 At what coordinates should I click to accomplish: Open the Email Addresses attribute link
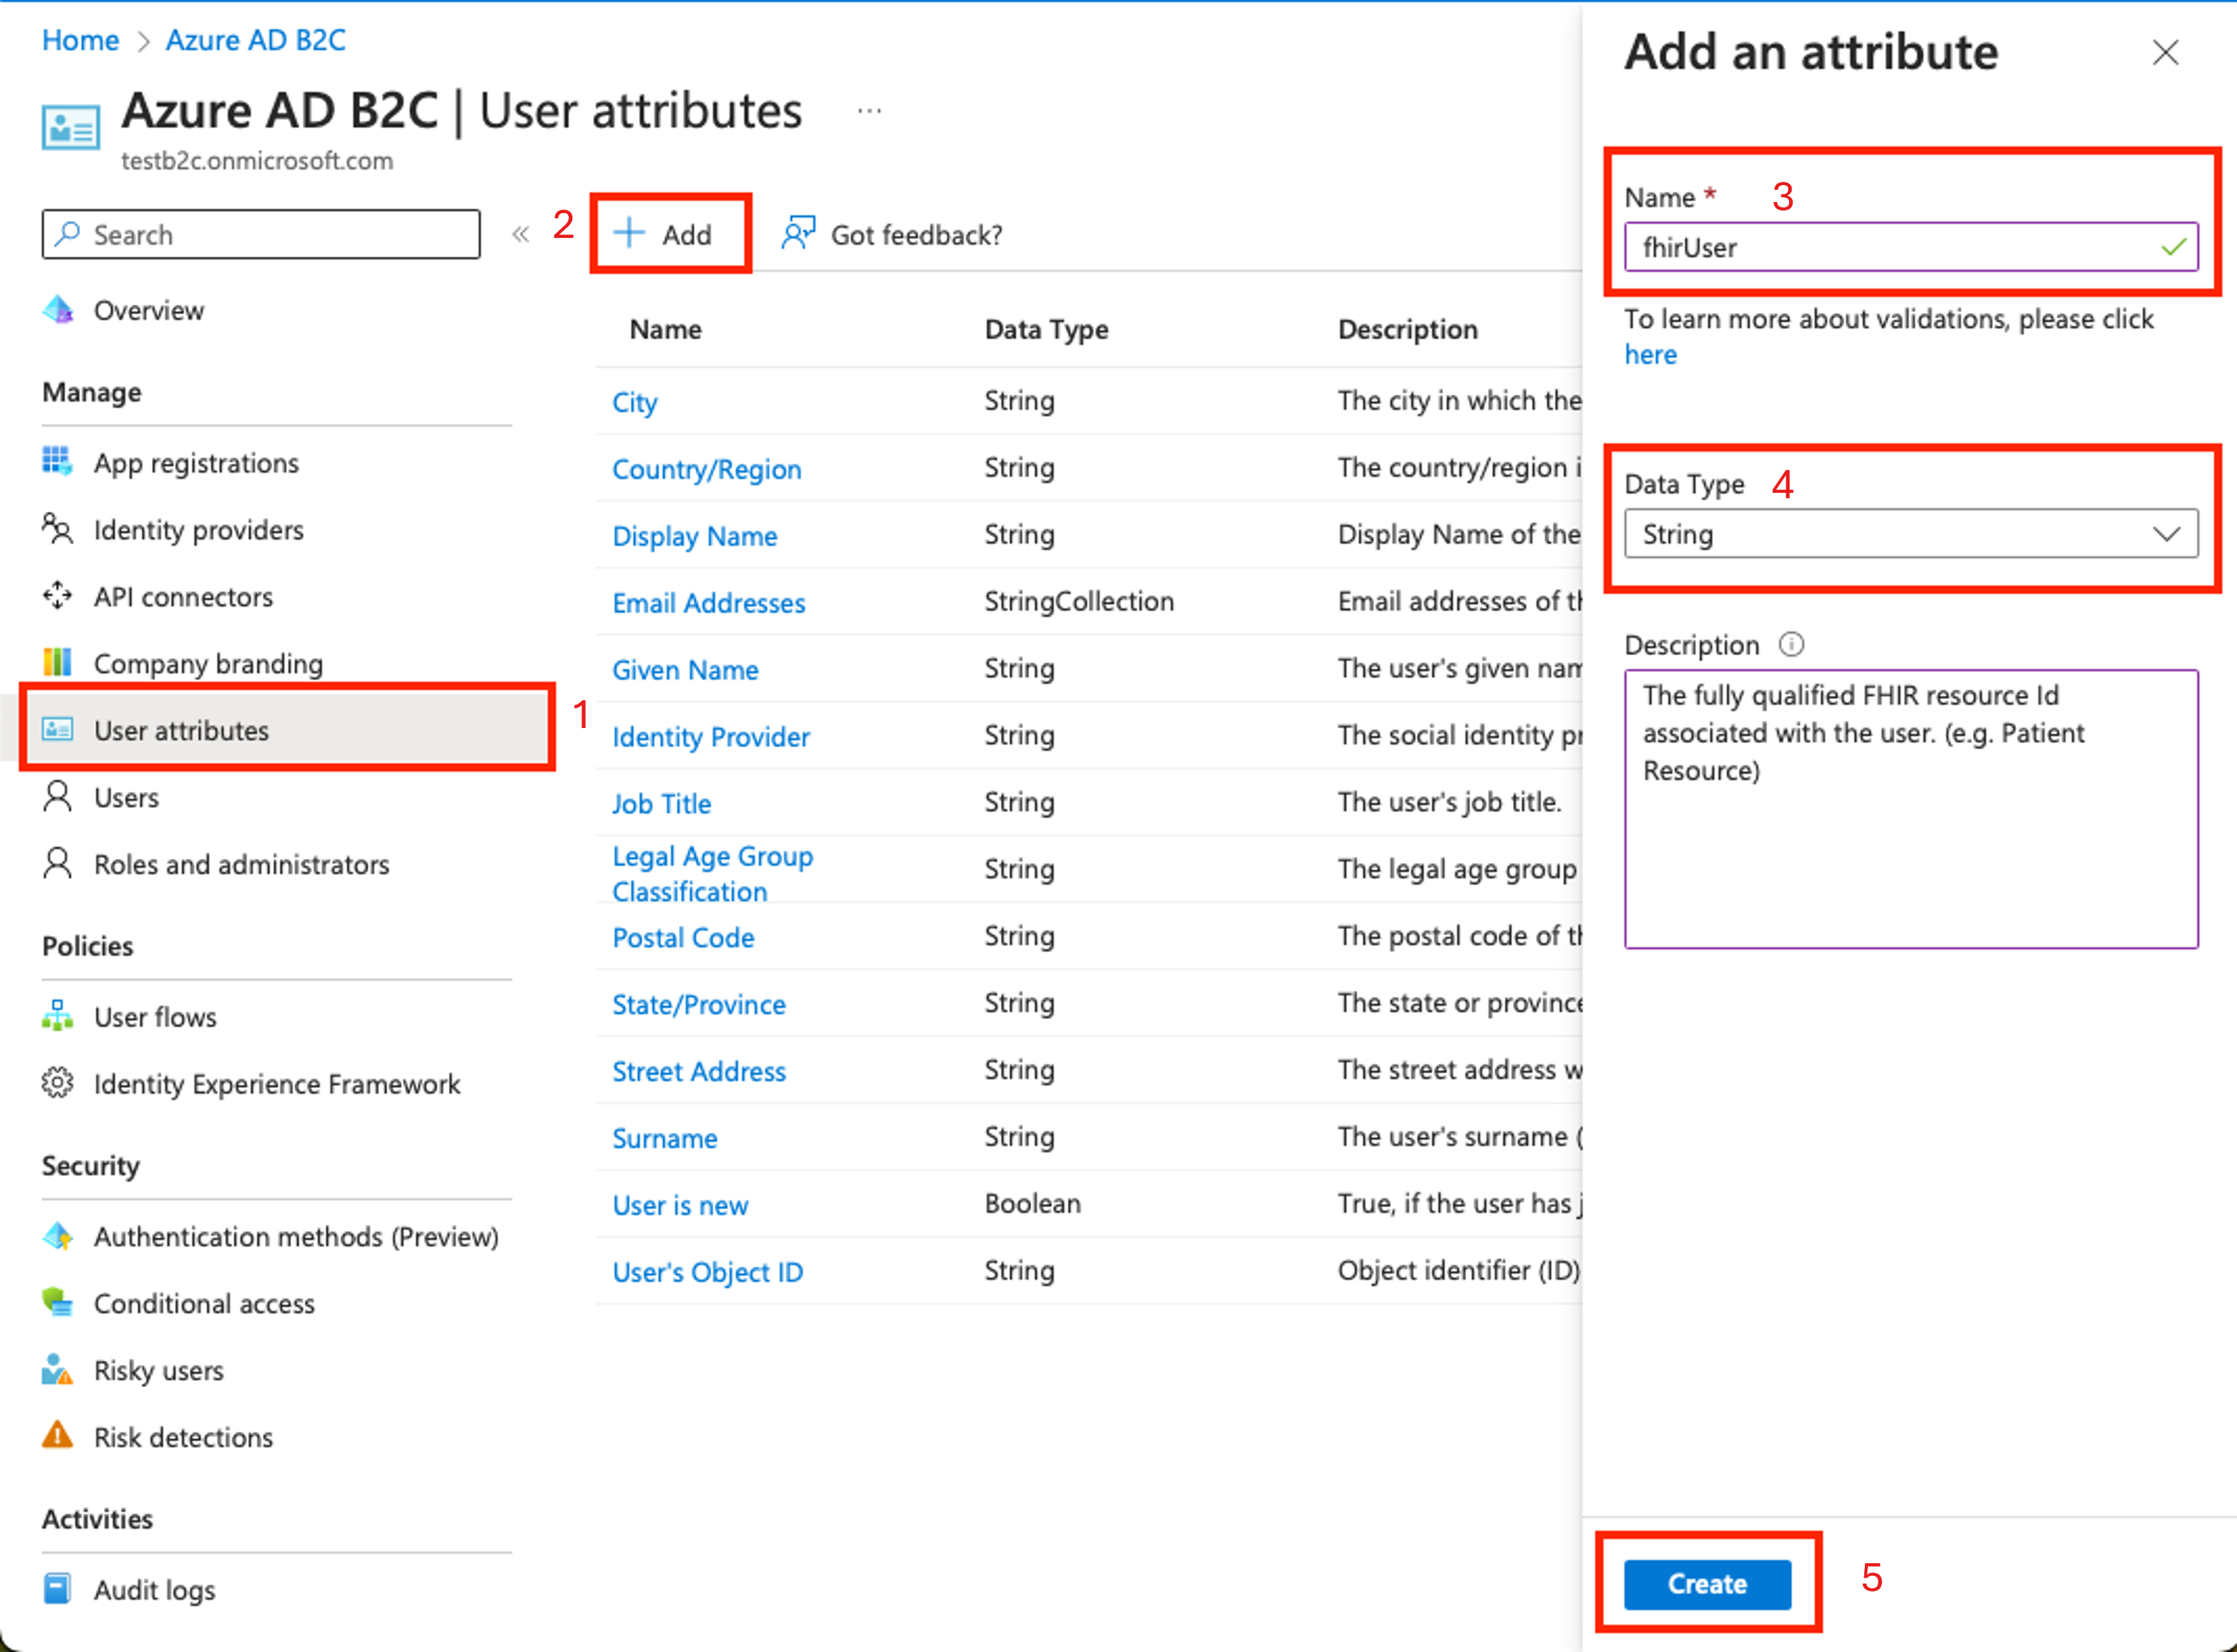coord(708,603)
